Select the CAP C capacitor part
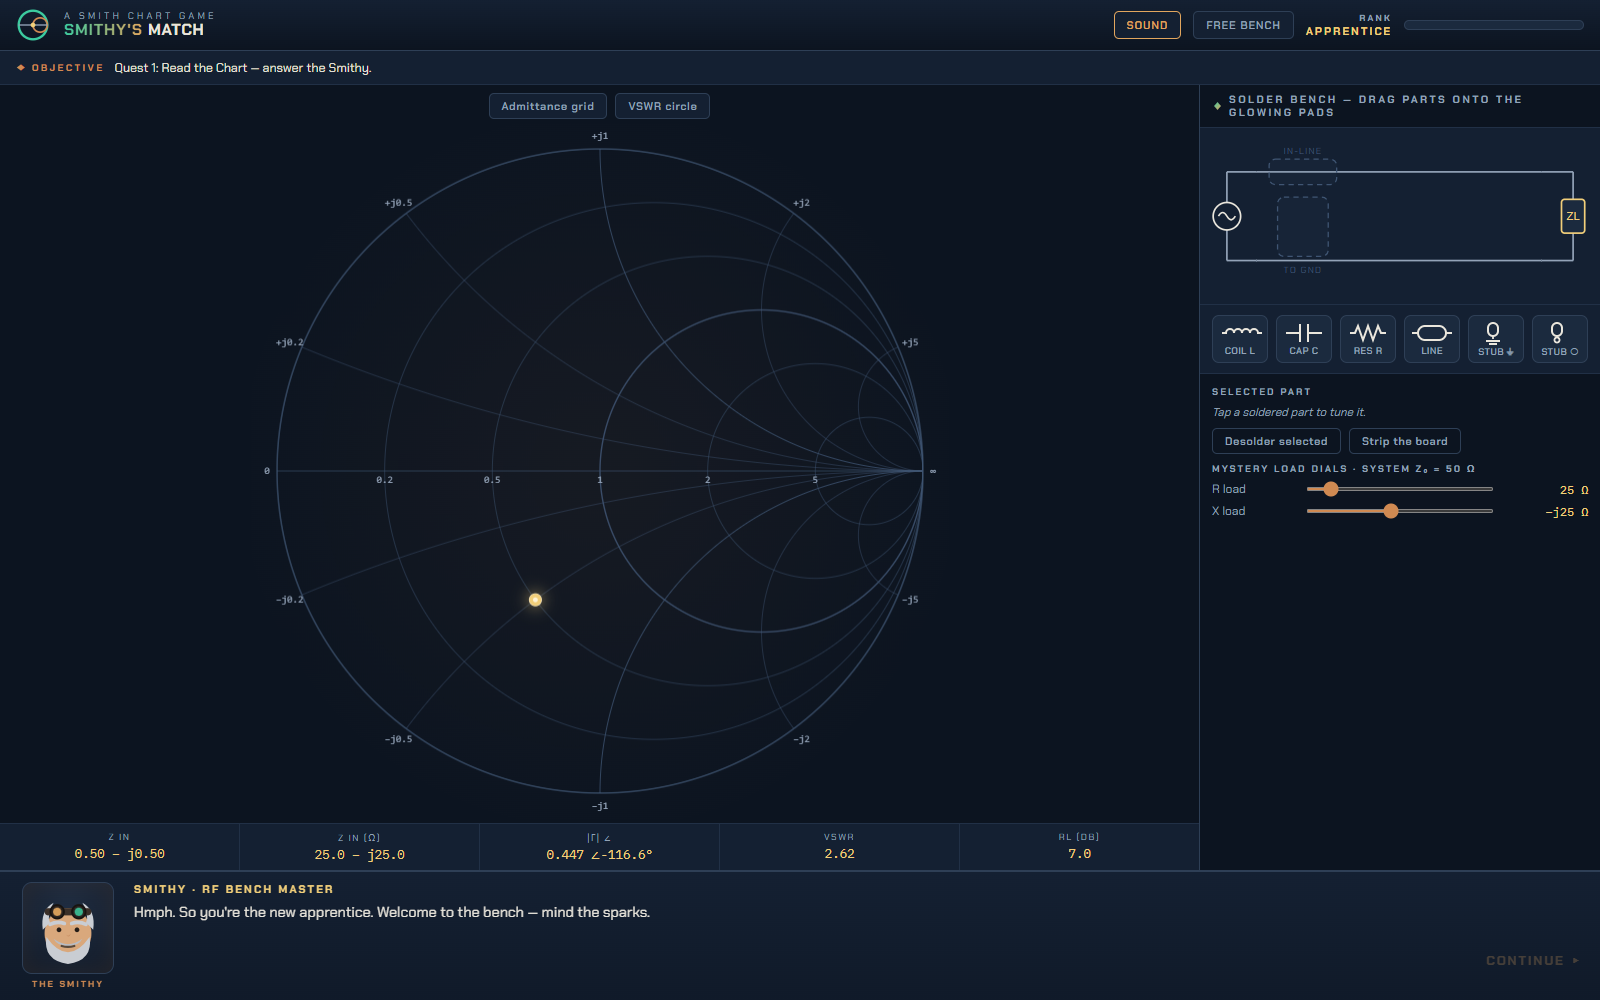This screenshot has width=1600, height=1000. pyautogui.click(x=1304, y=339)
